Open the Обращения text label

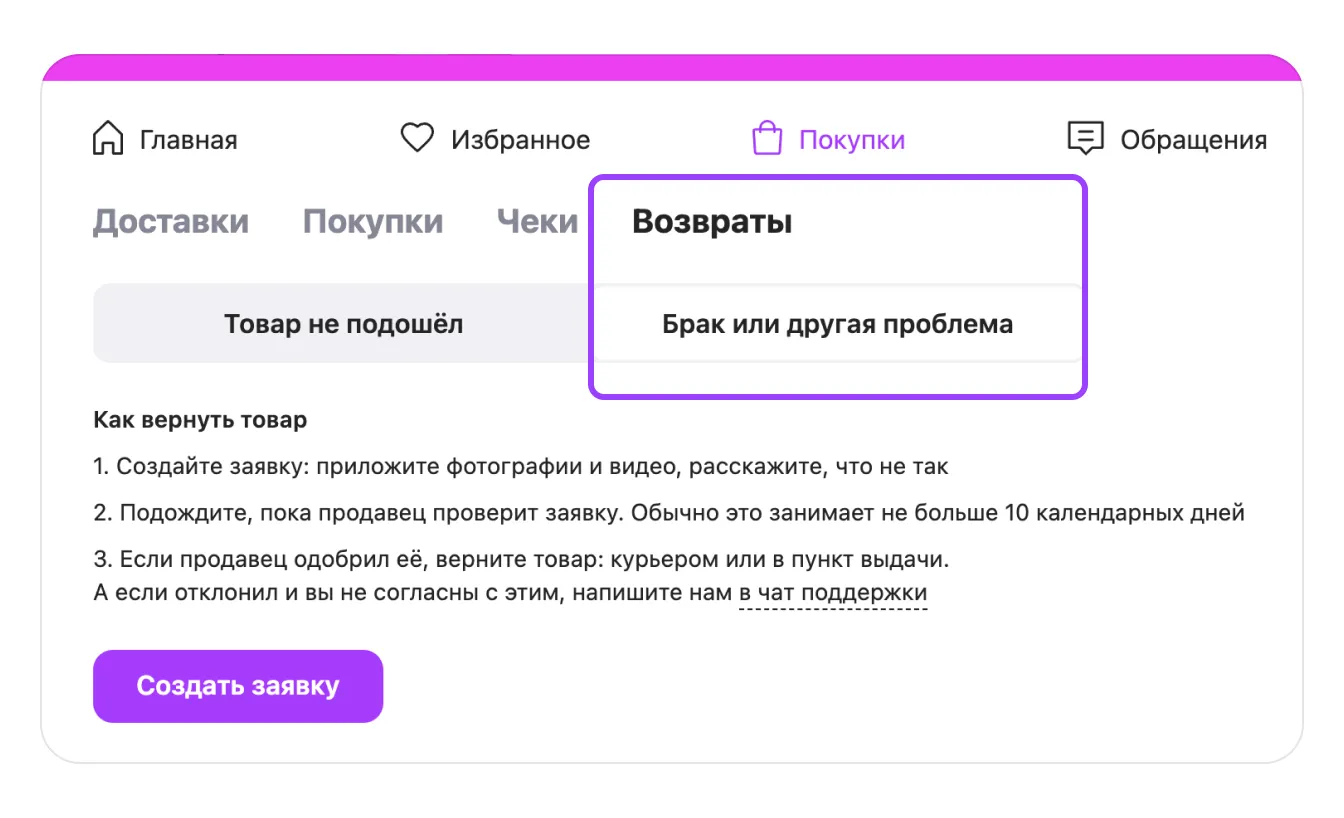tap(1193, 140)
